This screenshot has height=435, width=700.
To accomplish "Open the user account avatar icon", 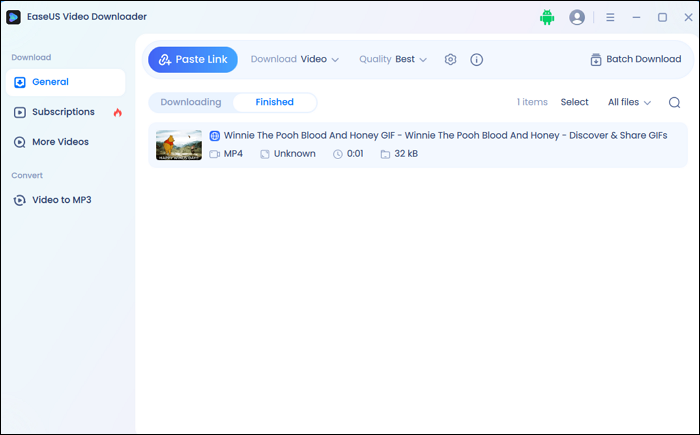I will pos(577,17).
